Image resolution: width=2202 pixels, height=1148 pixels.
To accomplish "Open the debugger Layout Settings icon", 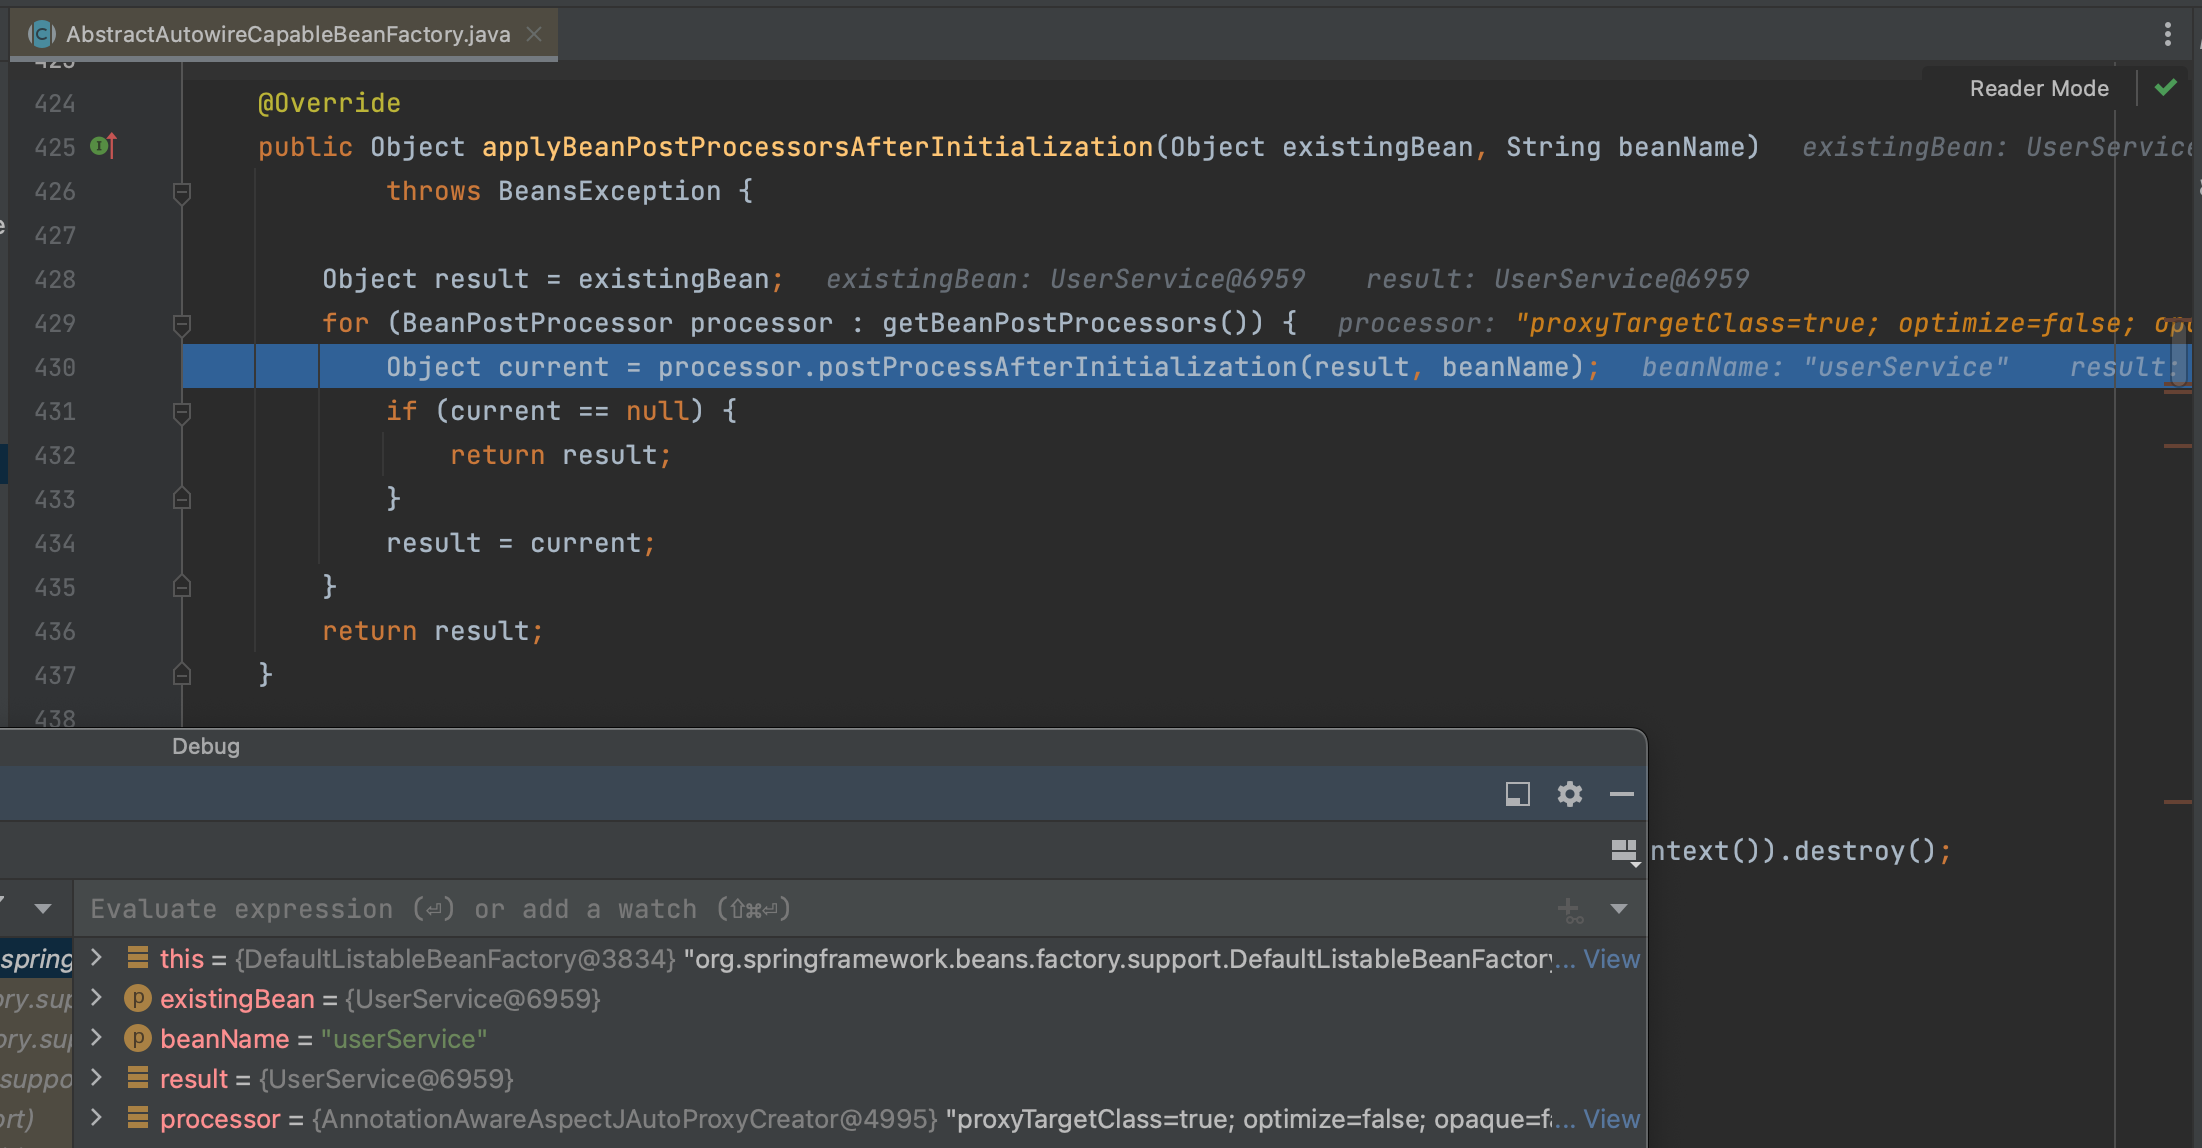I will click(x=1624, y=852).
